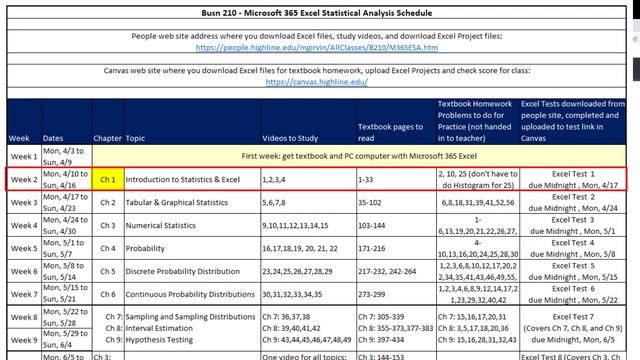Select the 'Excel Tests downloaded' header cell
640x360 pixels.
573,122
